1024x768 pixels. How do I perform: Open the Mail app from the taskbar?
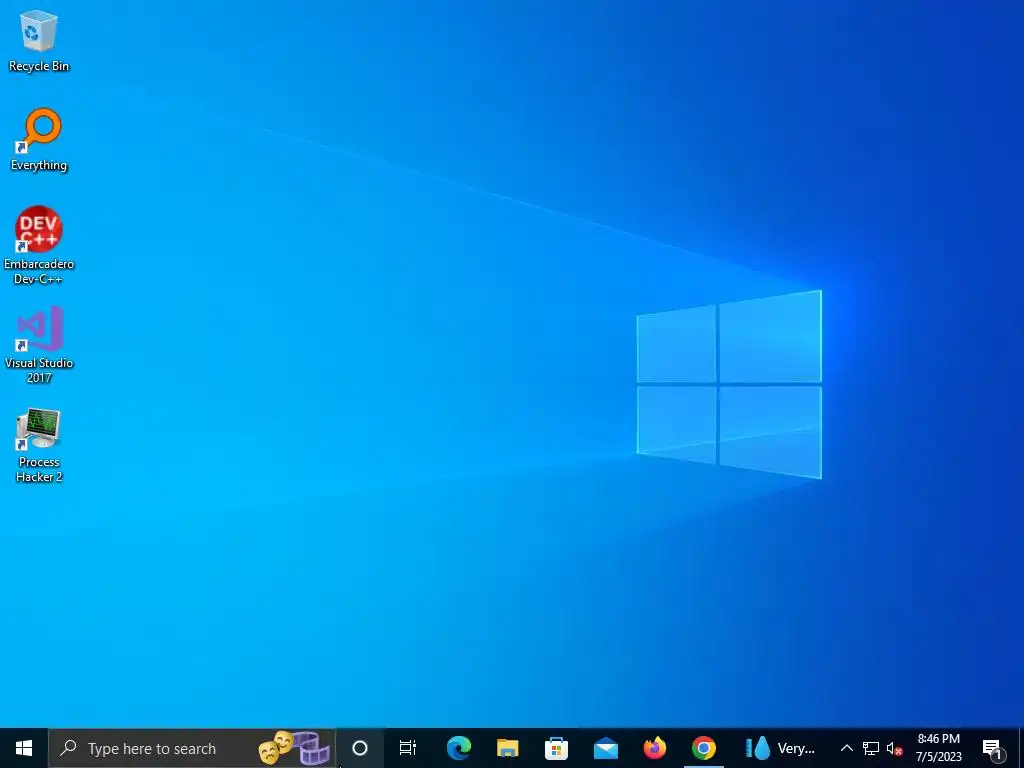coord(605,748)
